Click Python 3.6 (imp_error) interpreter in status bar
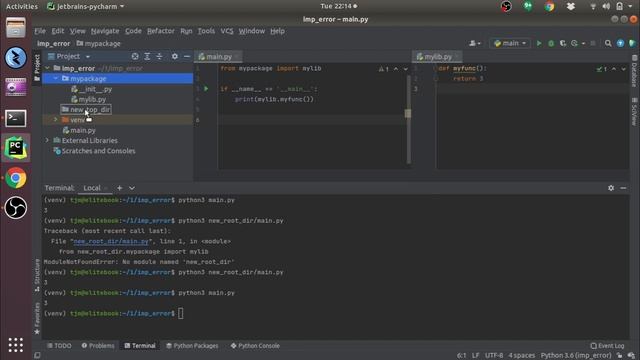Image resolution: width=640 pixels, height=360 pixels. (x=576, y=356)
